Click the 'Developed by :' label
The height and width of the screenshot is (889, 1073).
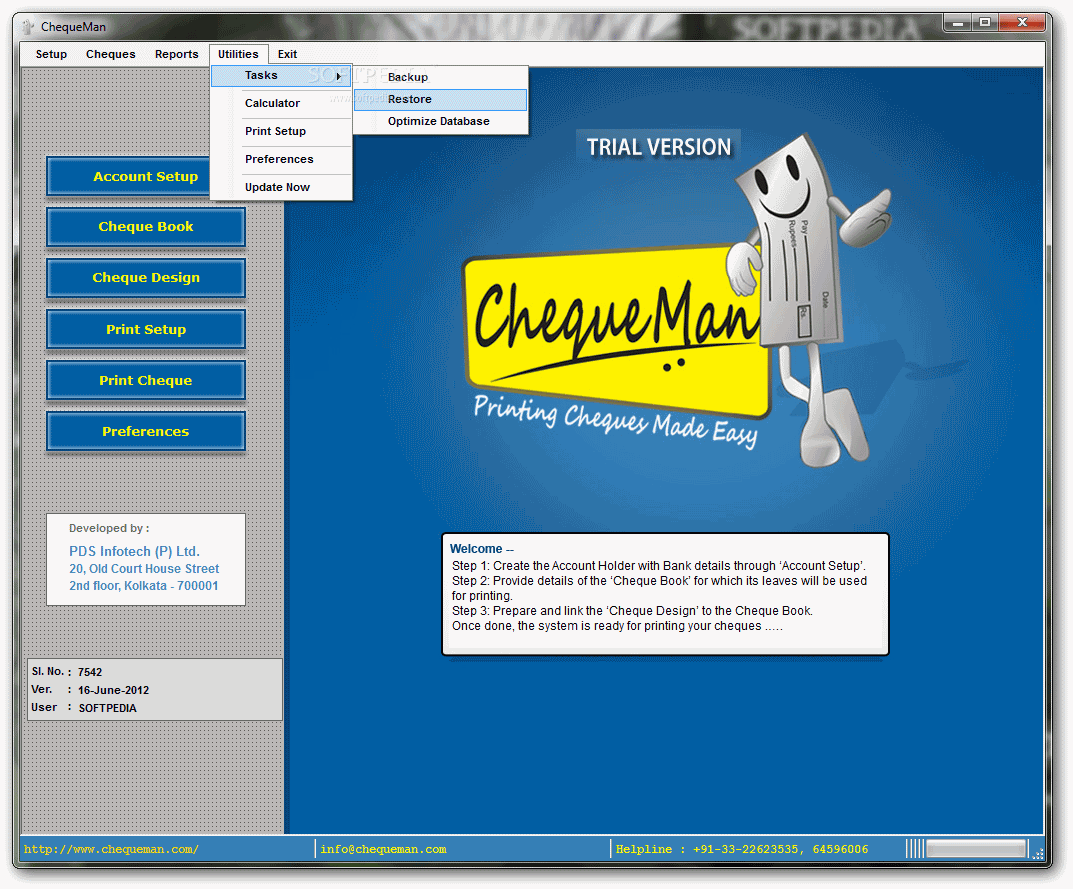pos(109,528)
